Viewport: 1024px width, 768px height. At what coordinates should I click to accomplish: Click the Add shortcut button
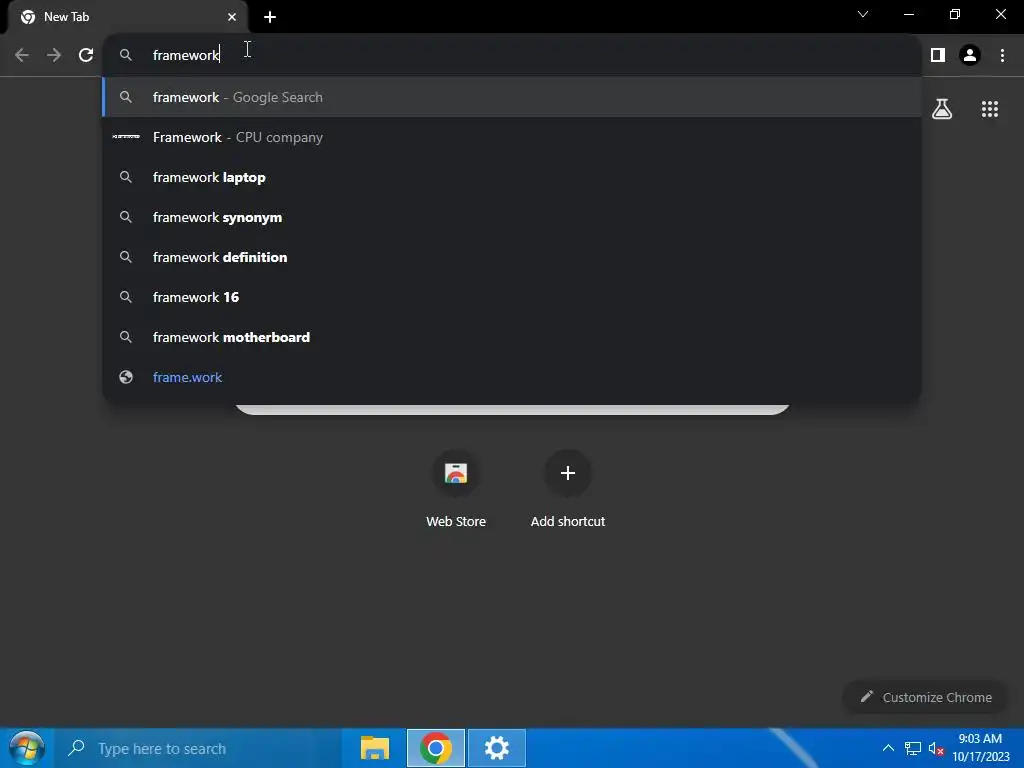[x=568, y=488]
